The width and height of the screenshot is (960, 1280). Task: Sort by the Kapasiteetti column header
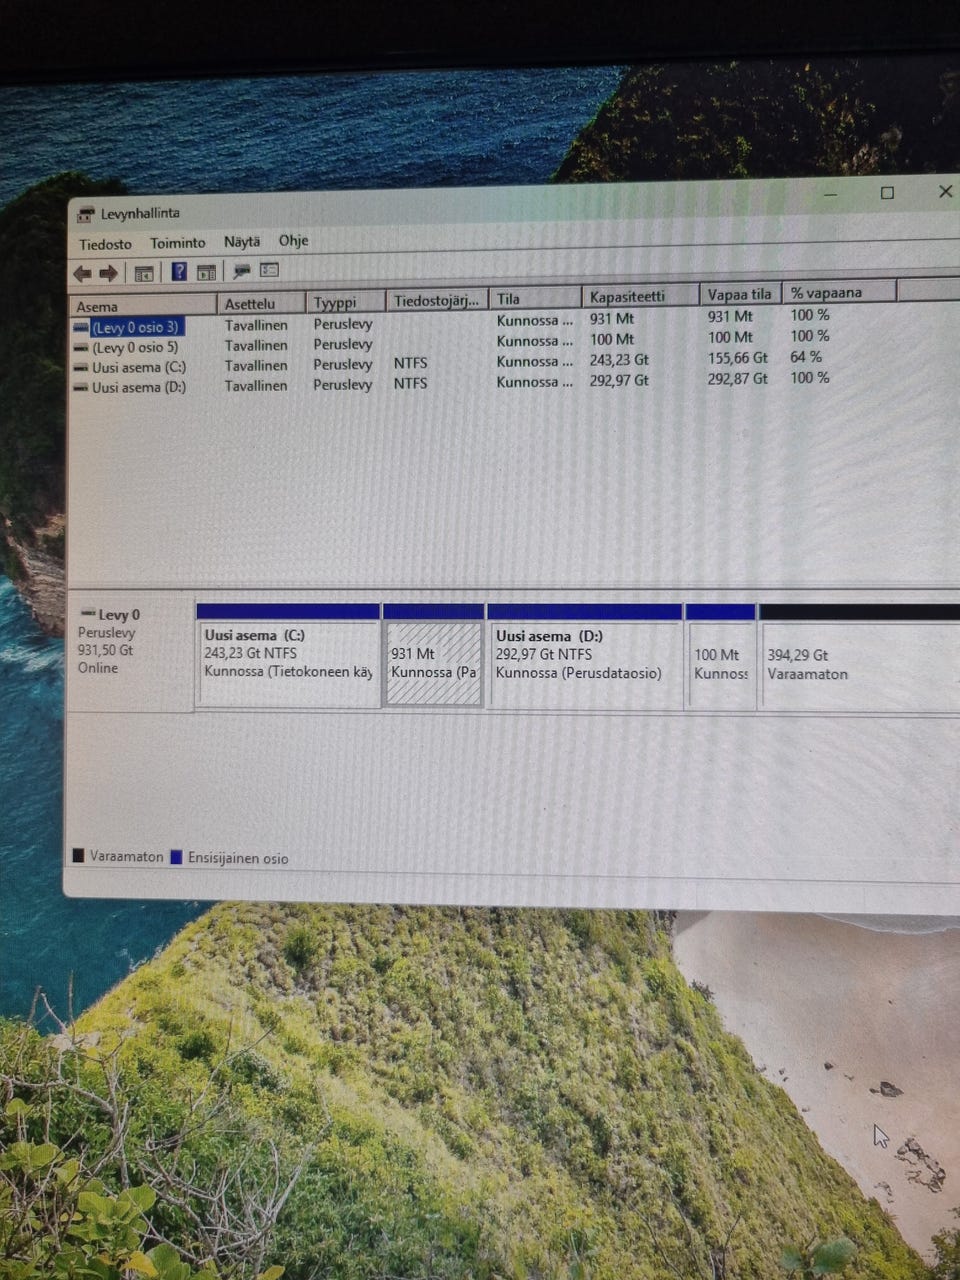click(640, 296)
